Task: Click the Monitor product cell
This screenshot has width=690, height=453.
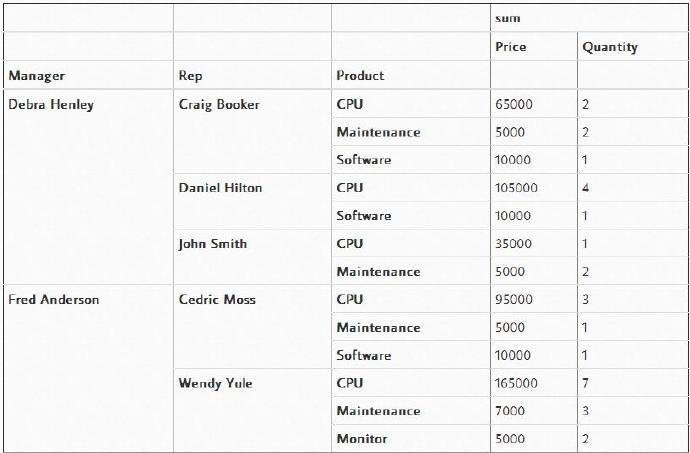Action: point(362,439)
